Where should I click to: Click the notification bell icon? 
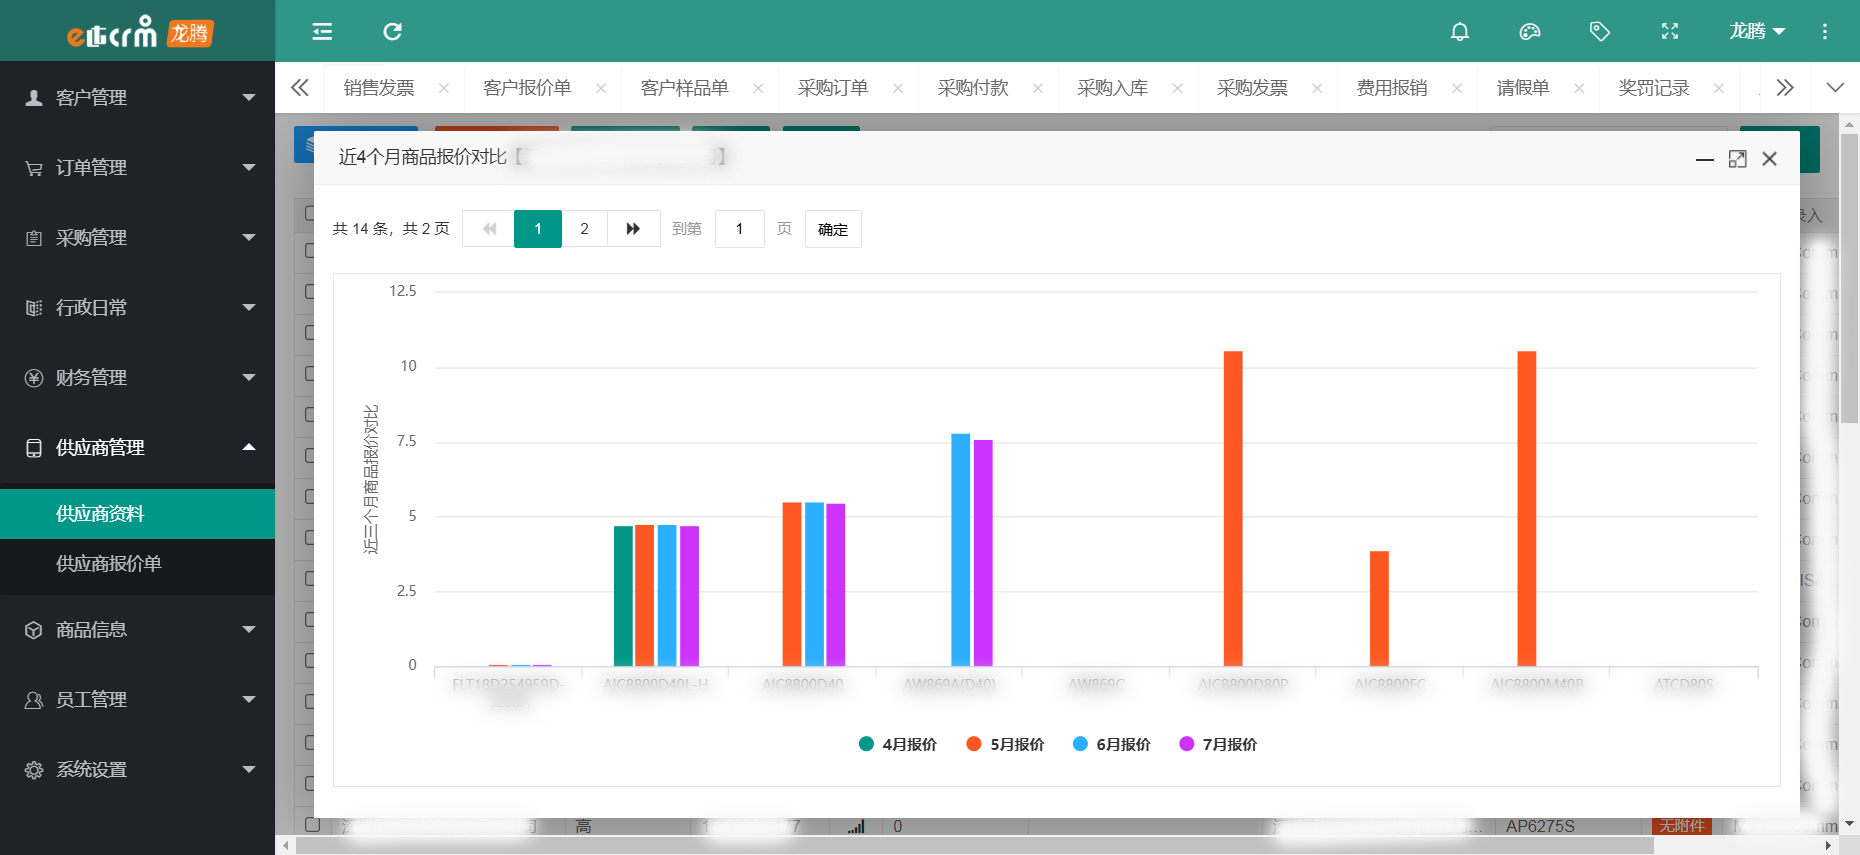(1459, 32)
